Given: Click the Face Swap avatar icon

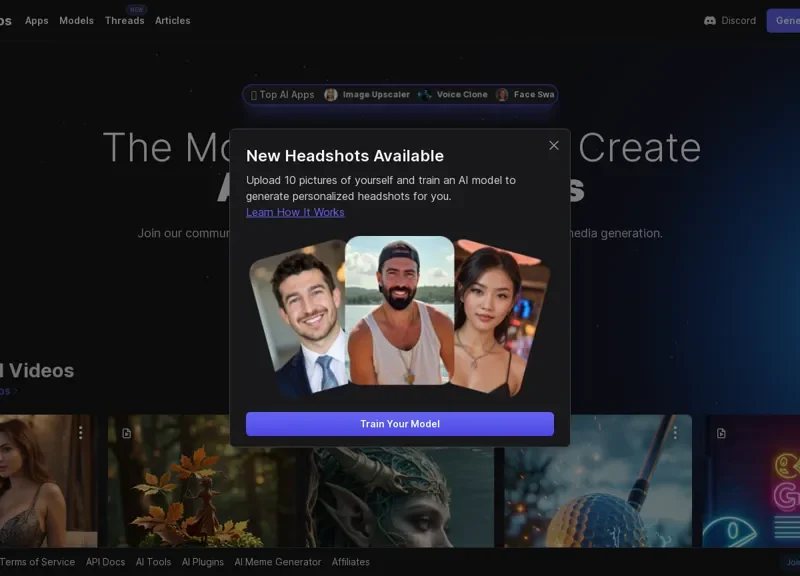Looking at the screenshot, I should 502,94.
